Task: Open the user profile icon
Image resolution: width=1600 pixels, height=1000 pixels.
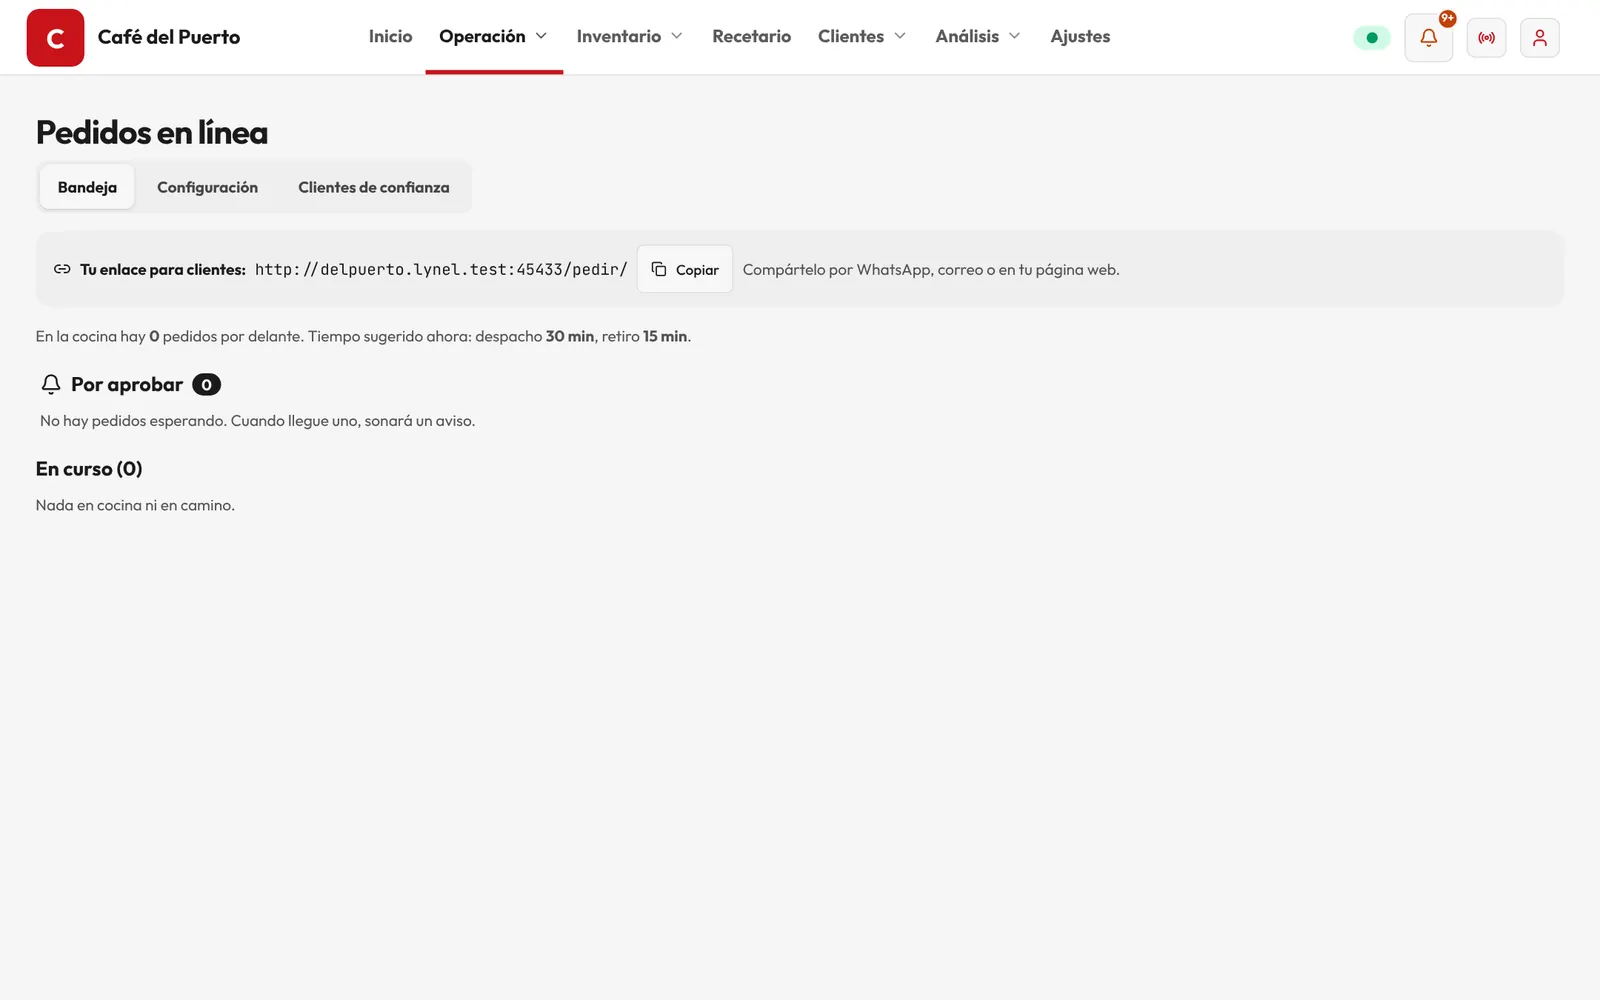Action: click(x=1540, y=38)
